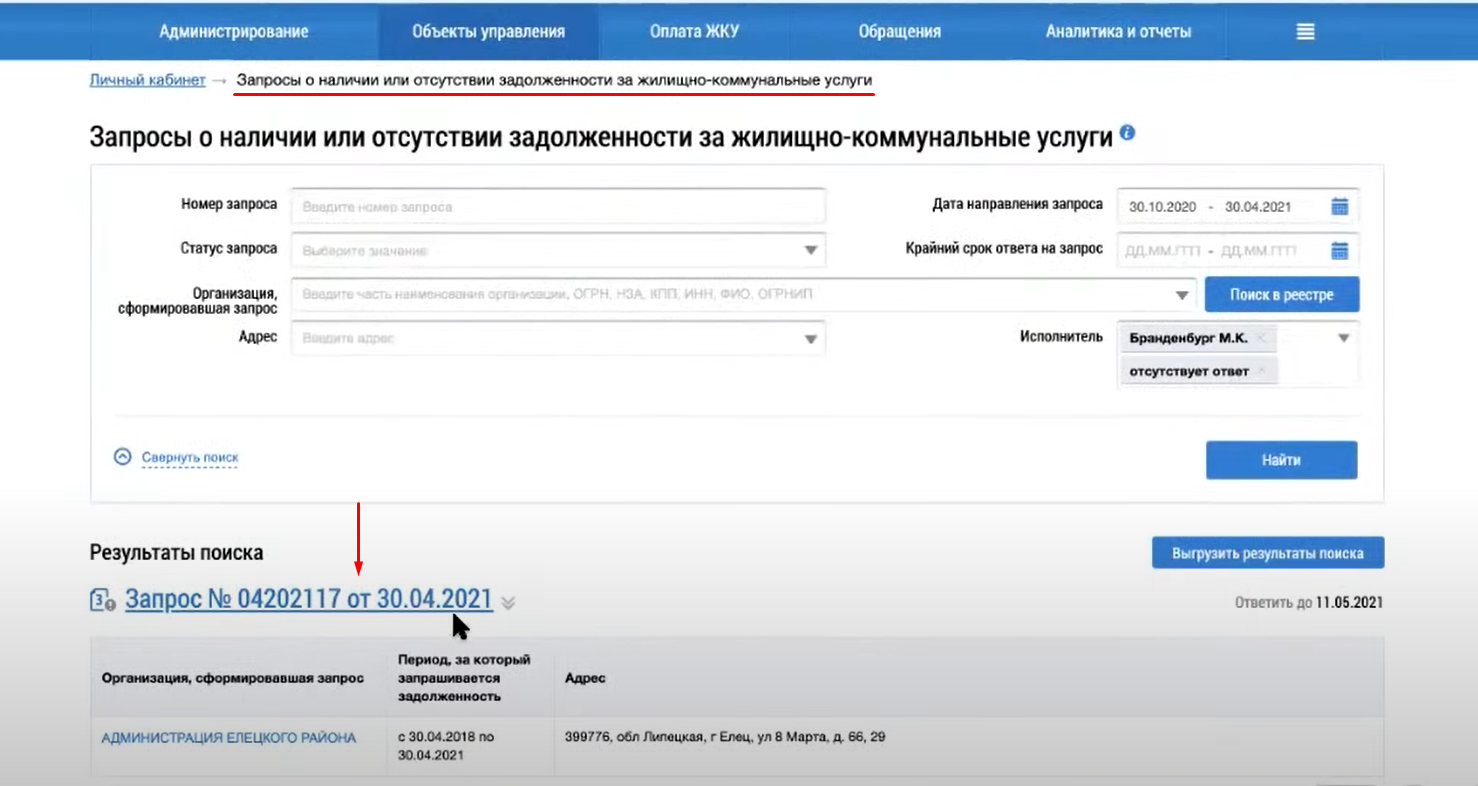Click the Найти button

(1281, 461)
